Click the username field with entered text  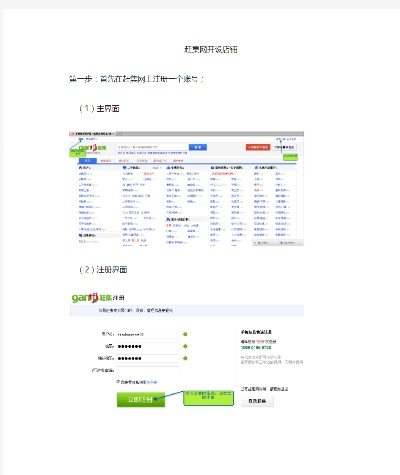pyautogui.click(x=147, y=334)
